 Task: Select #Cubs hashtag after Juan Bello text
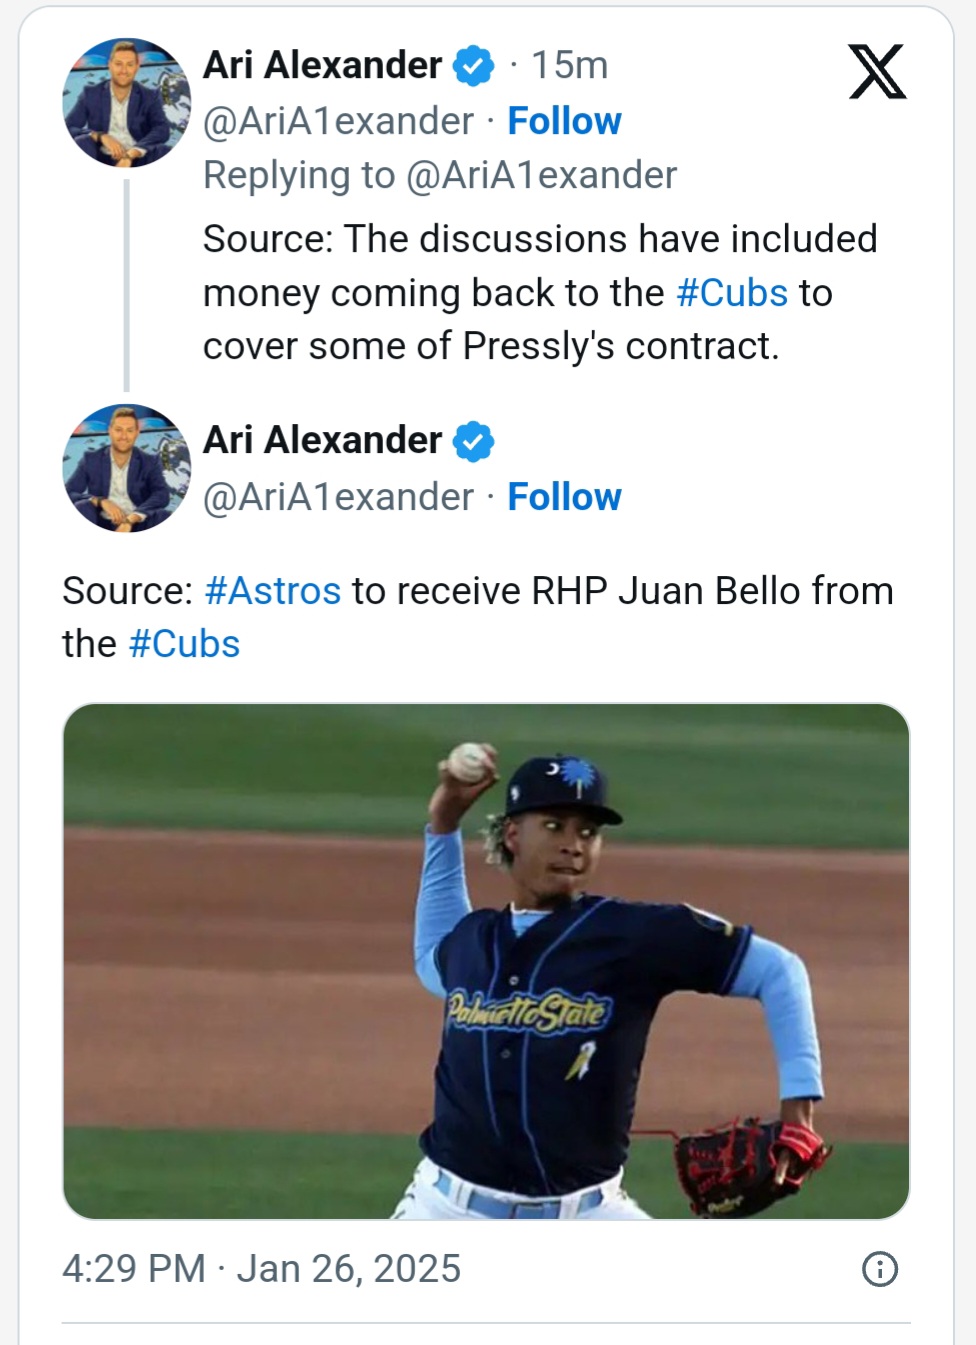[x=184, y=644]
